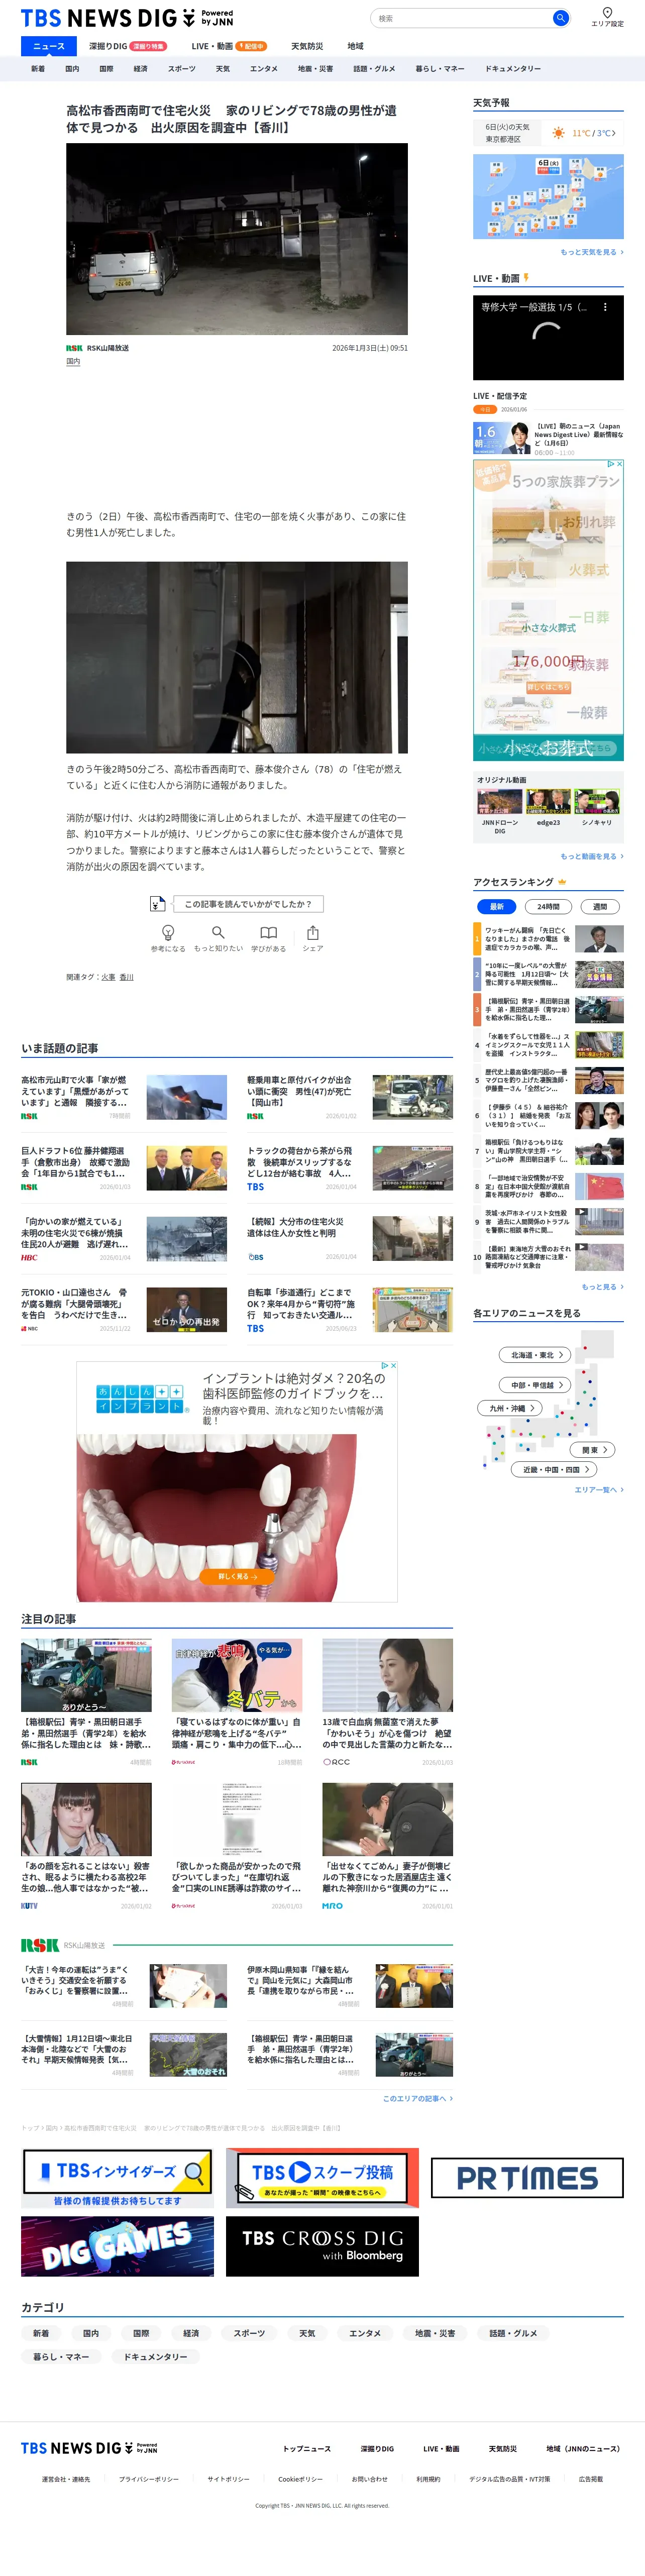
Task: Open the JNNドローンDIG video thumbnail
Action: point(500,801)
